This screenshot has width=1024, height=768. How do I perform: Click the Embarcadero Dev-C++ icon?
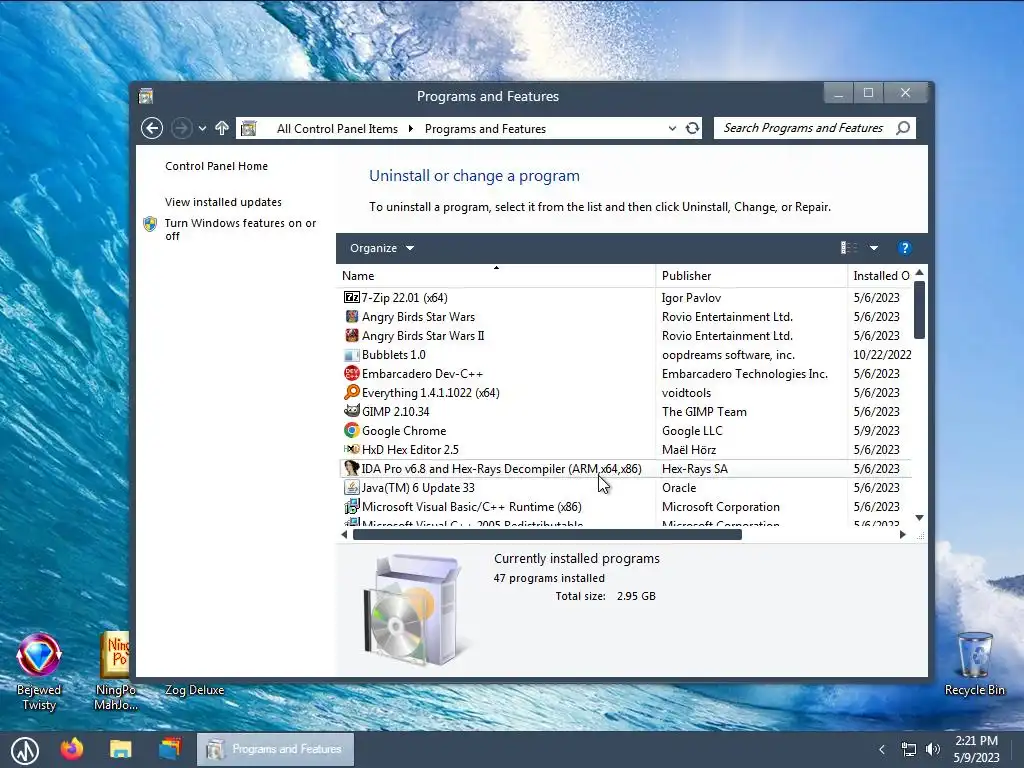point(351,374)
